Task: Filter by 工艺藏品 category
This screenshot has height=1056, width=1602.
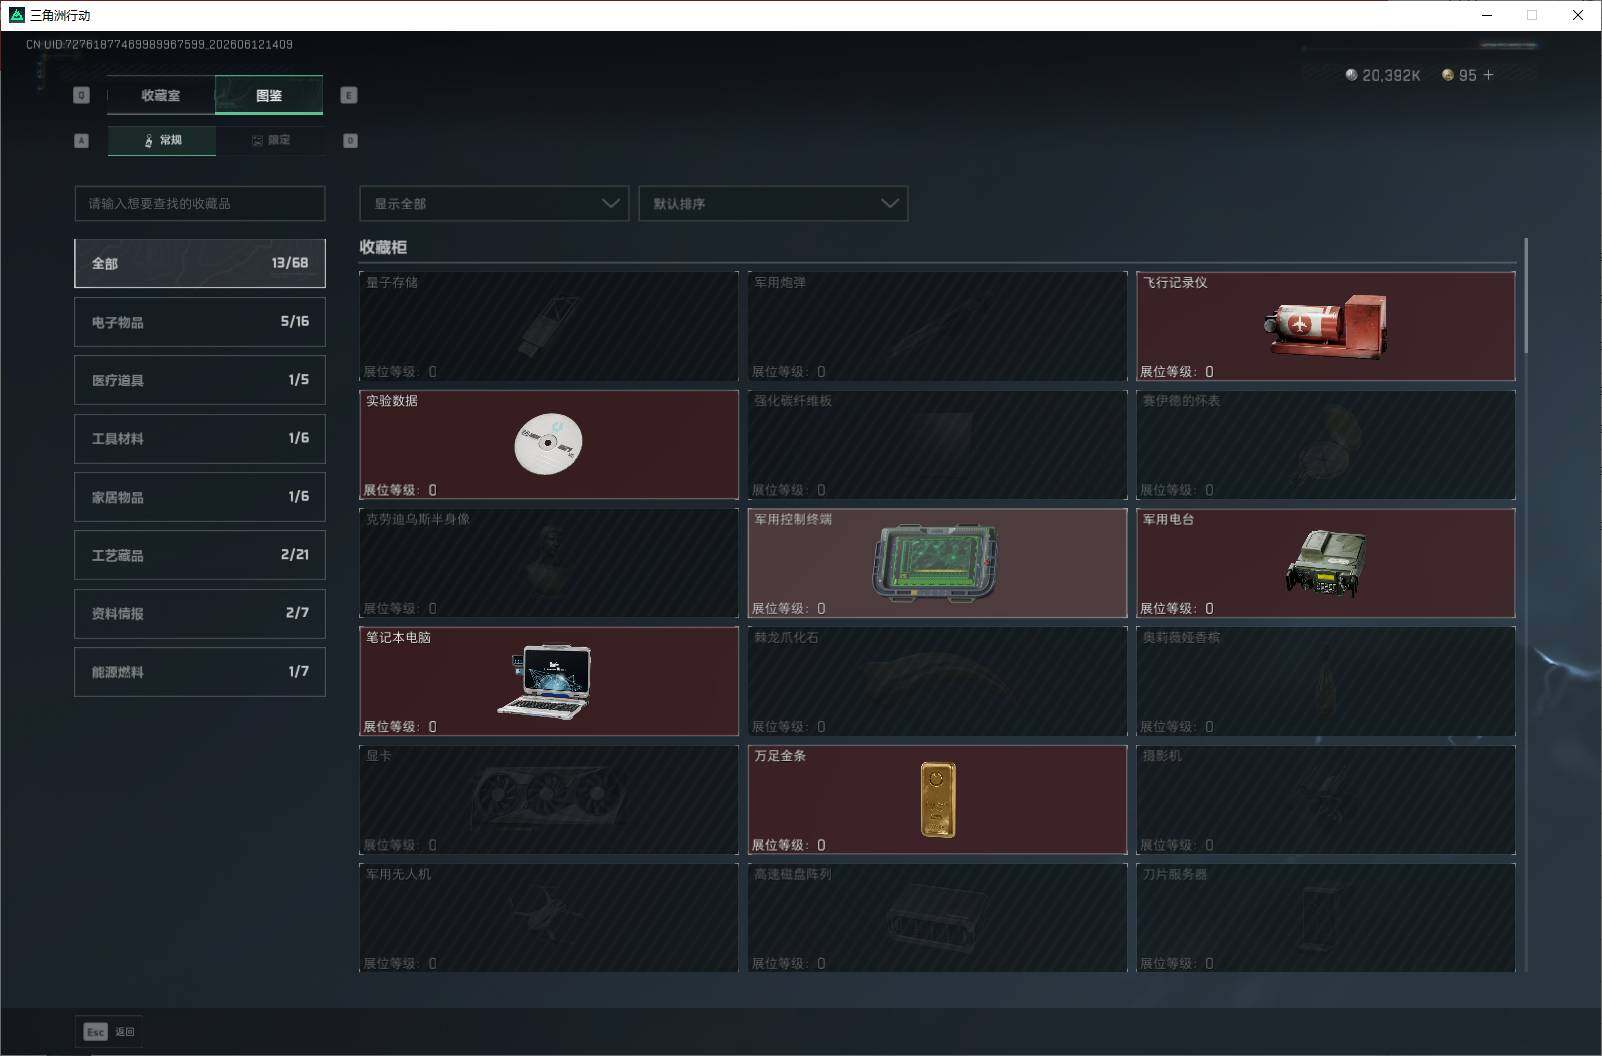Action: [200, 555]
